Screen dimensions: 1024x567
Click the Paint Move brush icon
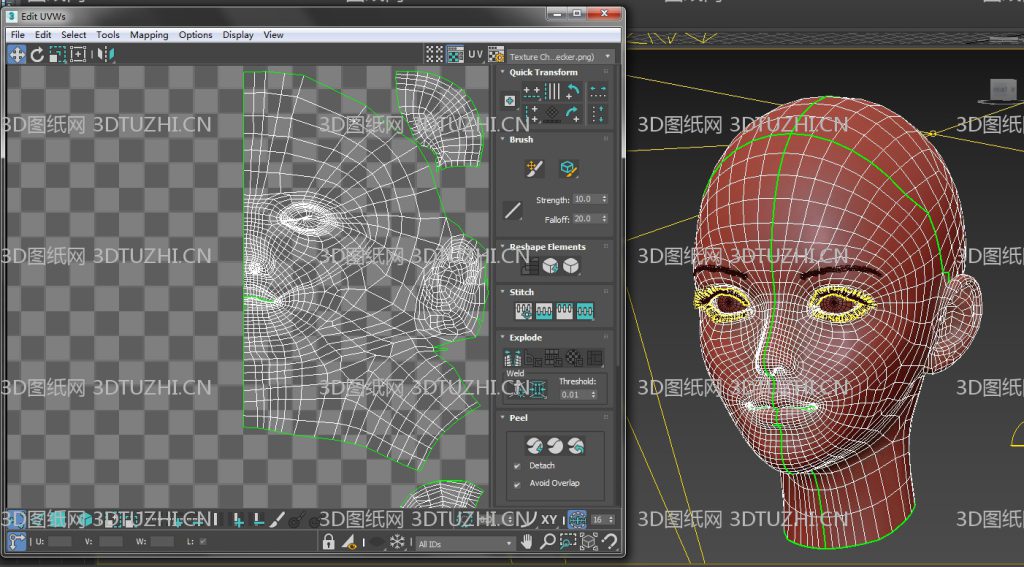coord(532,169)
